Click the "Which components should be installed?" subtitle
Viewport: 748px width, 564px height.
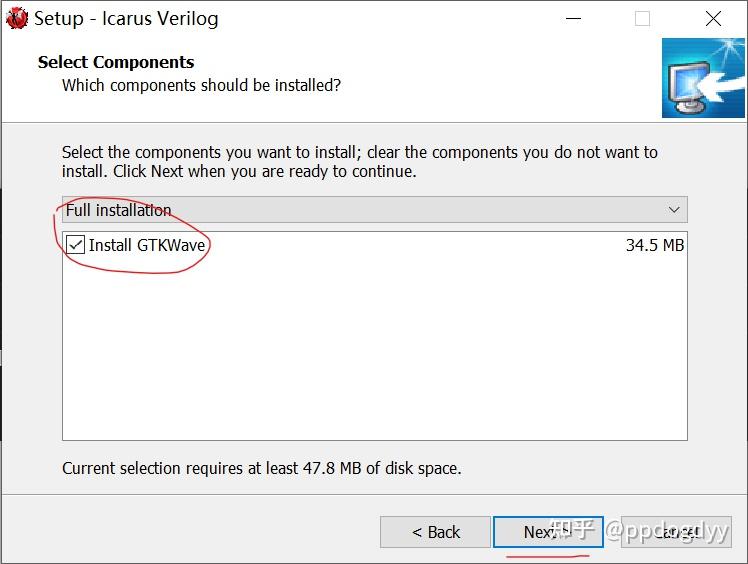(201, 85)
